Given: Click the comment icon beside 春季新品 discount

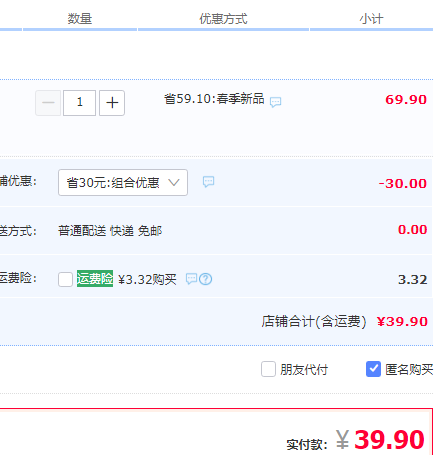Looking at the screenshot, I should coord(275,102).
